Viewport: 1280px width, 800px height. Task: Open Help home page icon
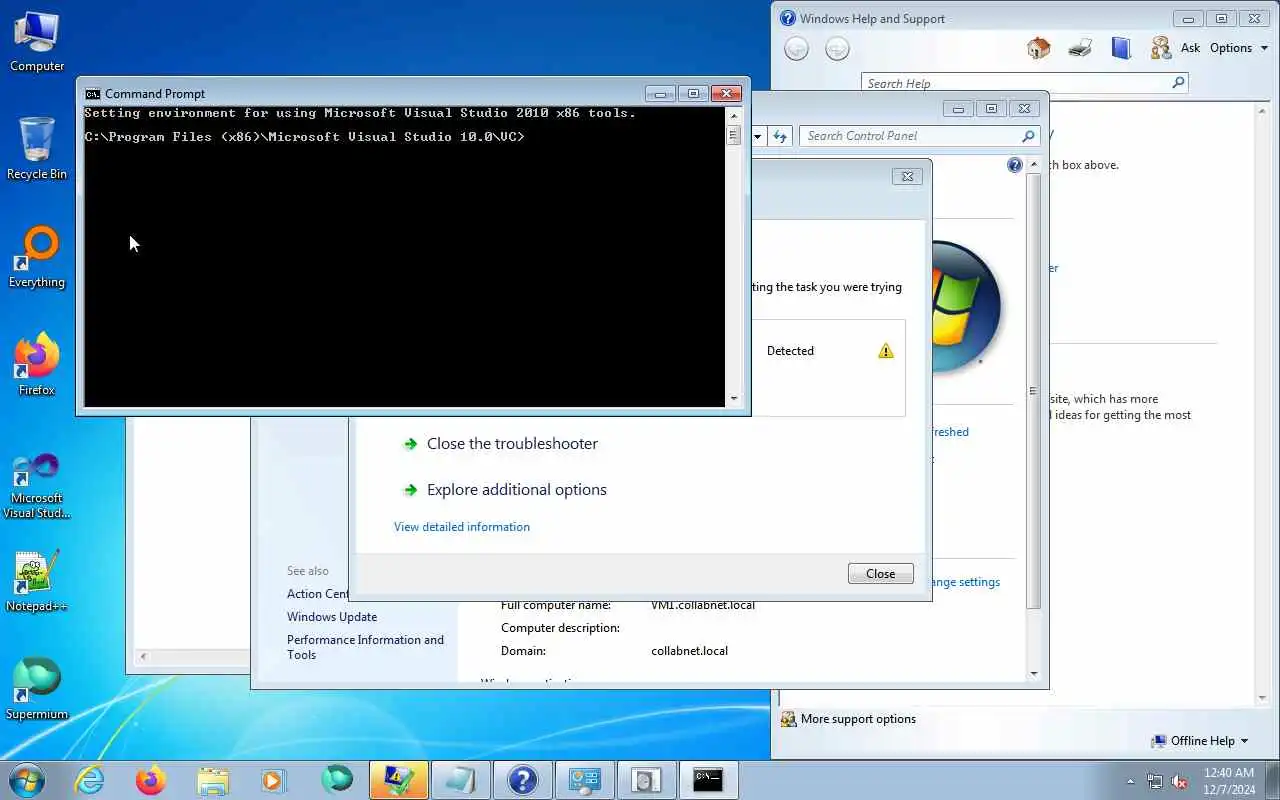pos(1039,47)
